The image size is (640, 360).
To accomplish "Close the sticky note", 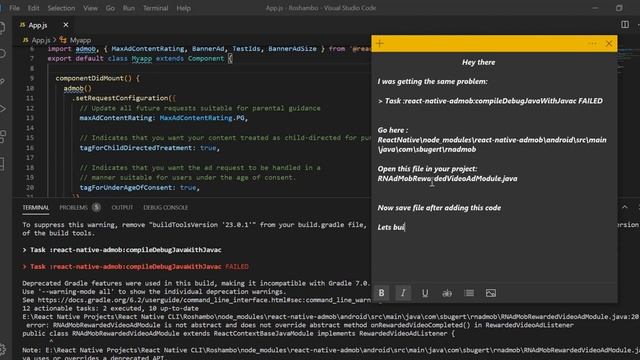I will (x=609, y=43).
